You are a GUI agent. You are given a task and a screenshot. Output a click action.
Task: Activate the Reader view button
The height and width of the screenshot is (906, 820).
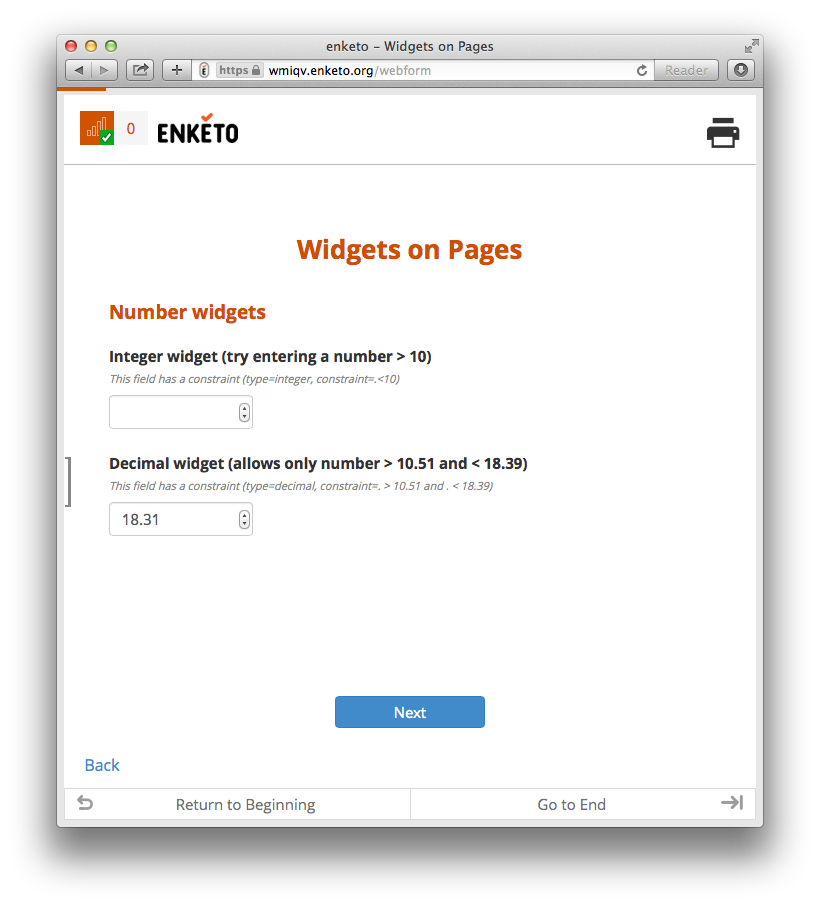pyautogui.click(x=686, y=70)
